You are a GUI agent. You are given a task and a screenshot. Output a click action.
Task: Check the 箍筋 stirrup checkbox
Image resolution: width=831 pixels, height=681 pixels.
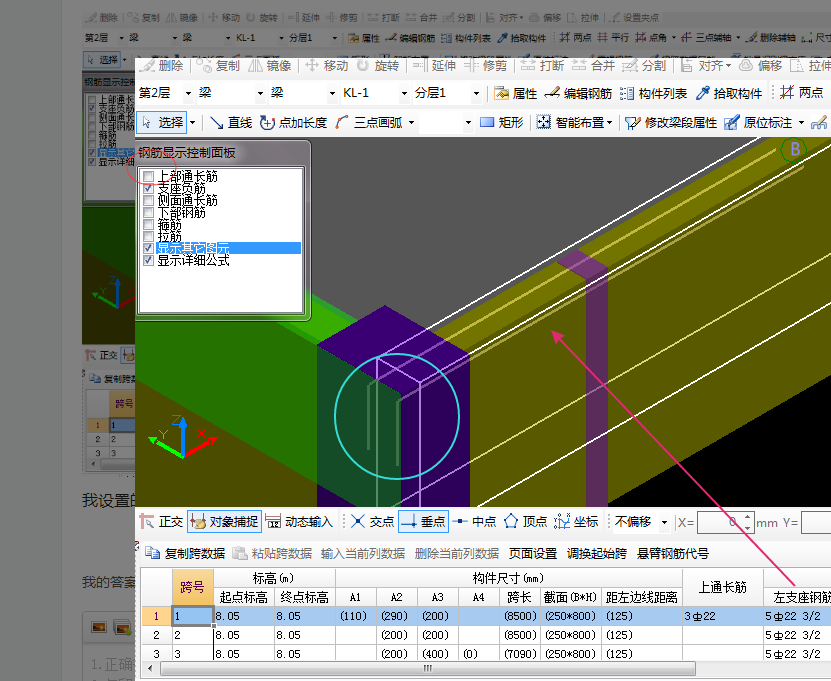[148, 225]
